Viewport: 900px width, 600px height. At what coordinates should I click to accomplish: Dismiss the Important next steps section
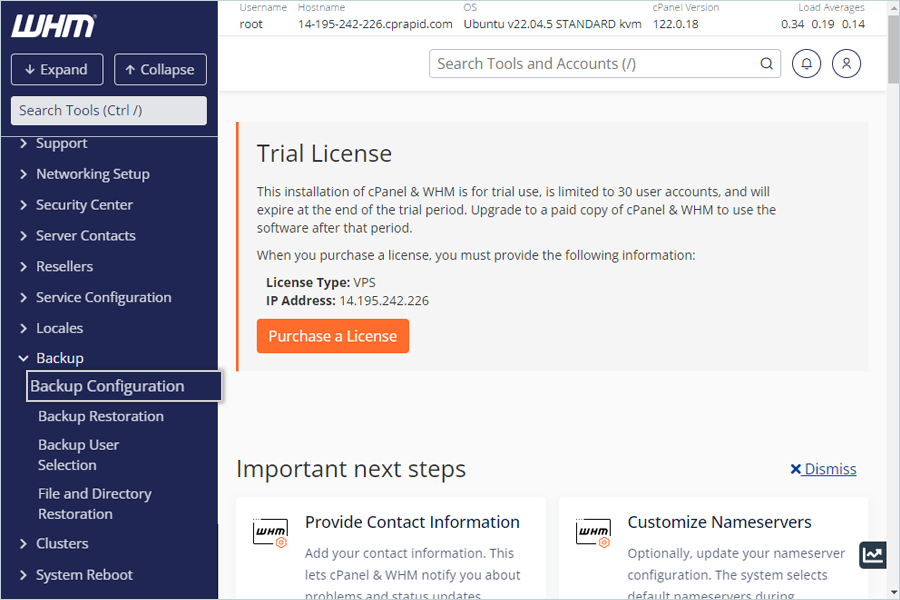tap(823, 469)
